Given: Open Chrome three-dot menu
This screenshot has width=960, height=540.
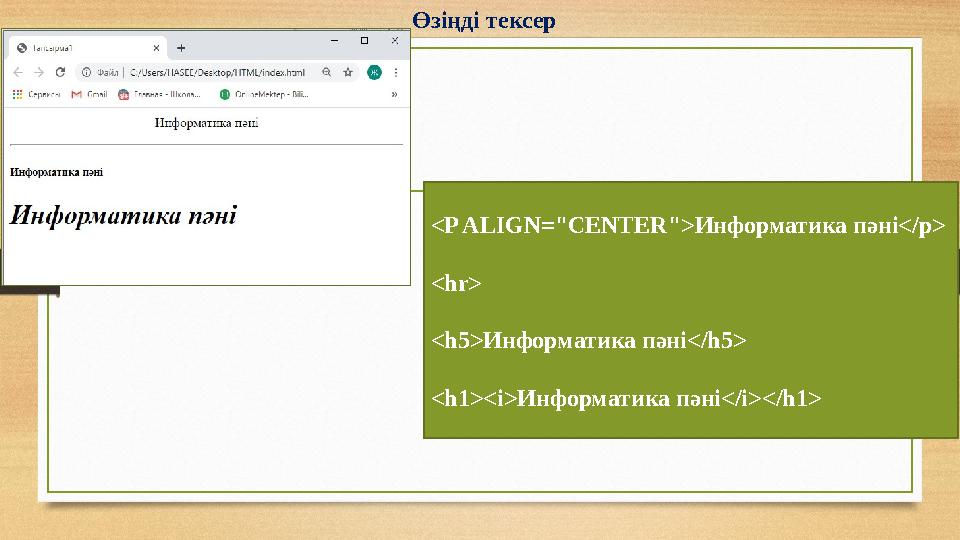Looking at the screenshot, I should [x=396, y=72].
